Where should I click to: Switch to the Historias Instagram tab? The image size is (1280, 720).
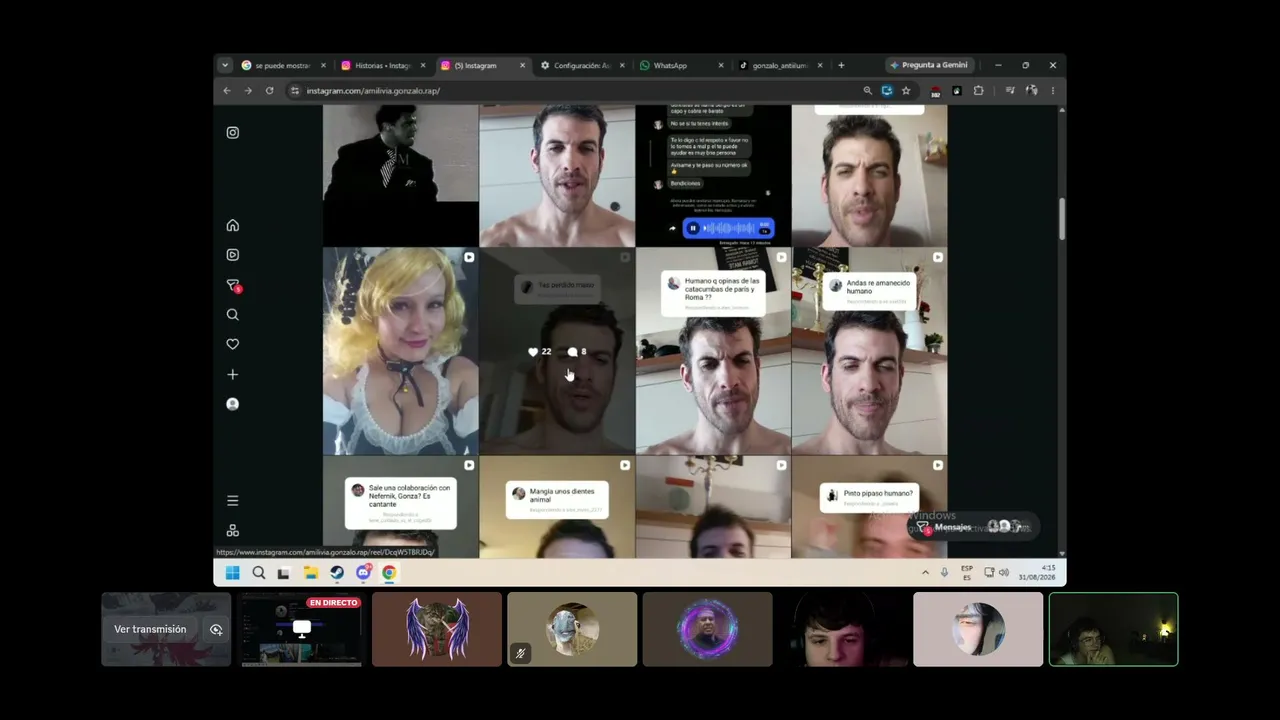383,66
